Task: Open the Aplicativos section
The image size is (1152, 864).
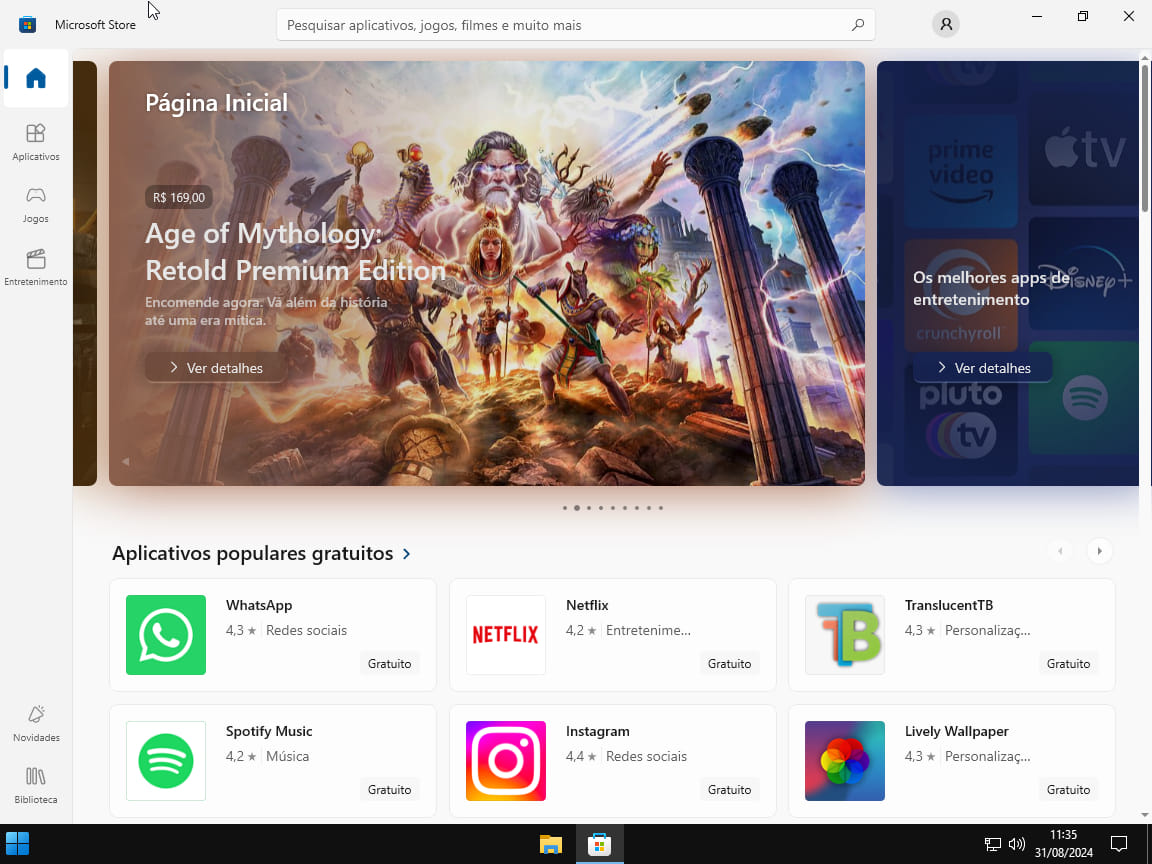Action: [x=35, y=143]
